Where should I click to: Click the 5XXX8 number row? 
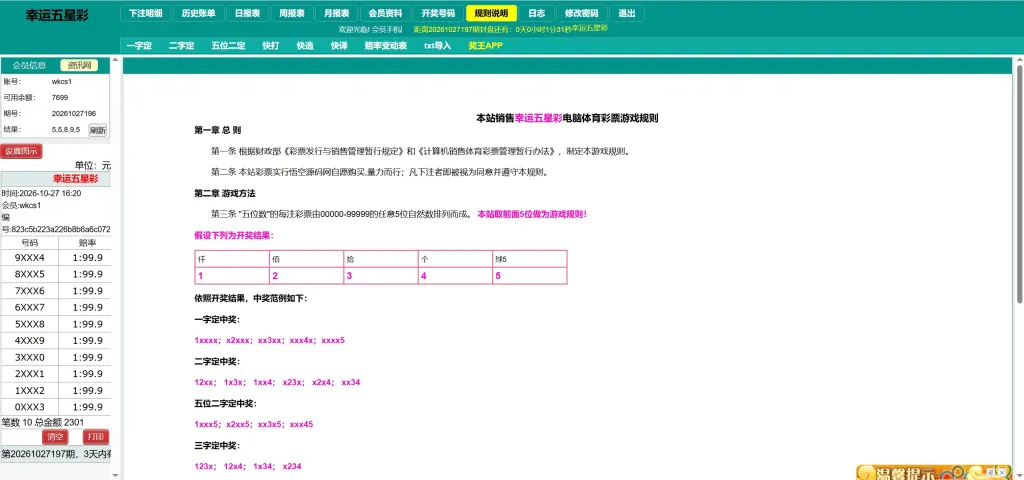(56, 324)
